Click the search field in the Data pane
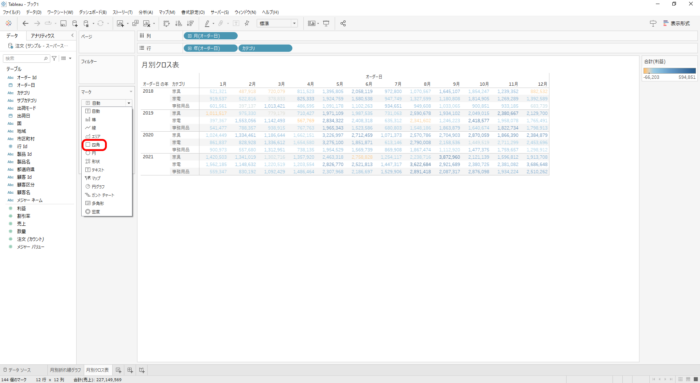700x383 pixels. pyautogui.click(x=26, y=58)
